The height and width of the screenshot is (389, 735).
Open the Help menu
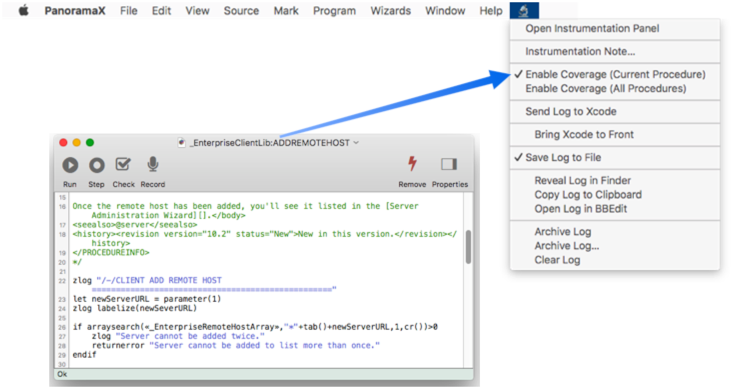click(x=491, y=11)
